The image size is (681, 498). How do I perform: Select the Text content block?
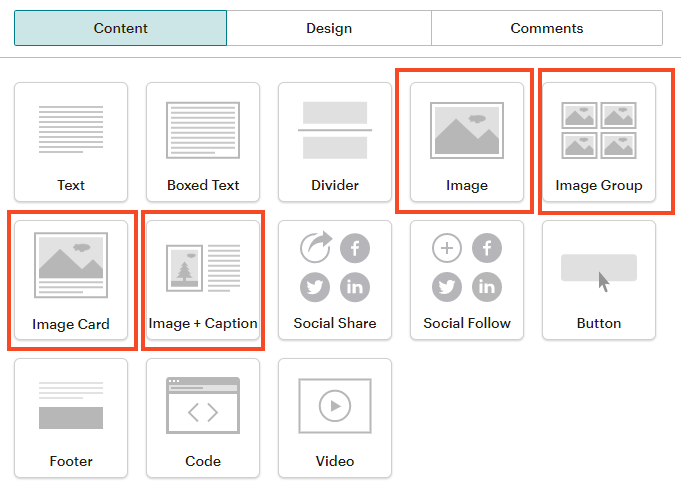pos(71,143)
